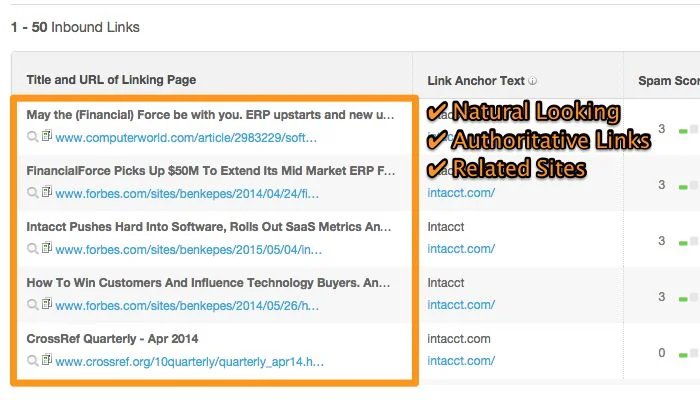This screenshot has height=400, width=700.
Task: Open the crossref.org quarterly_apr14 link
Action: (x=189, y=362)
